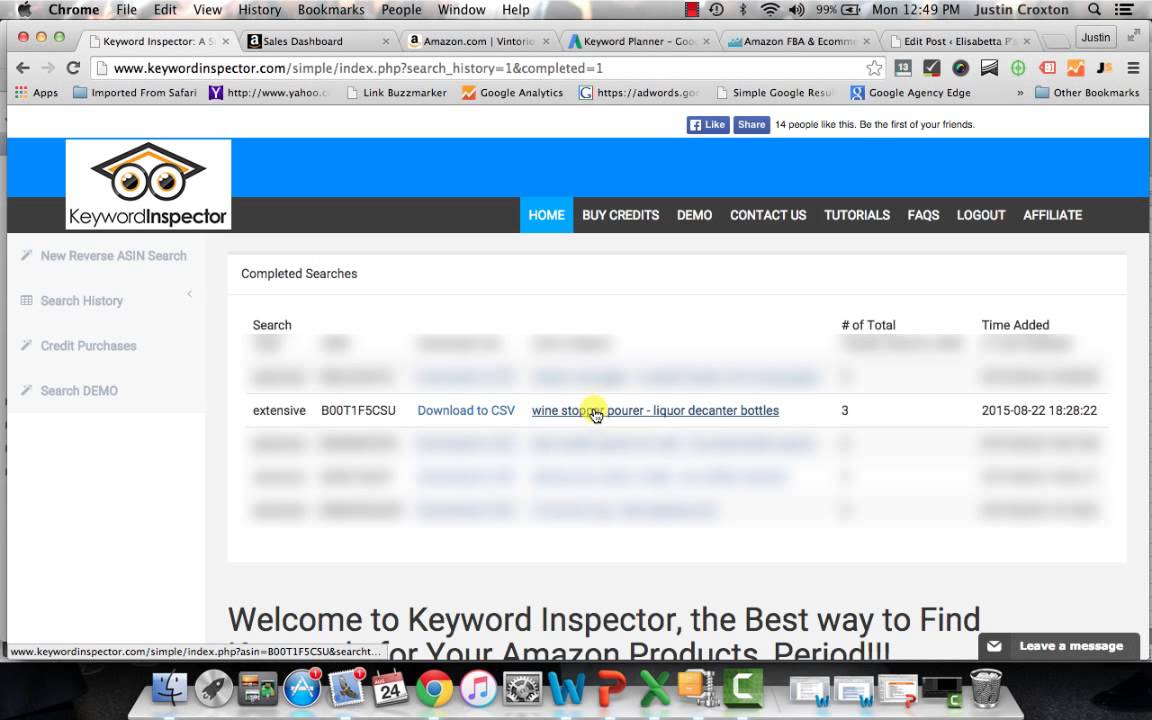Open TUTORIALS in the navigation bar

857,215
